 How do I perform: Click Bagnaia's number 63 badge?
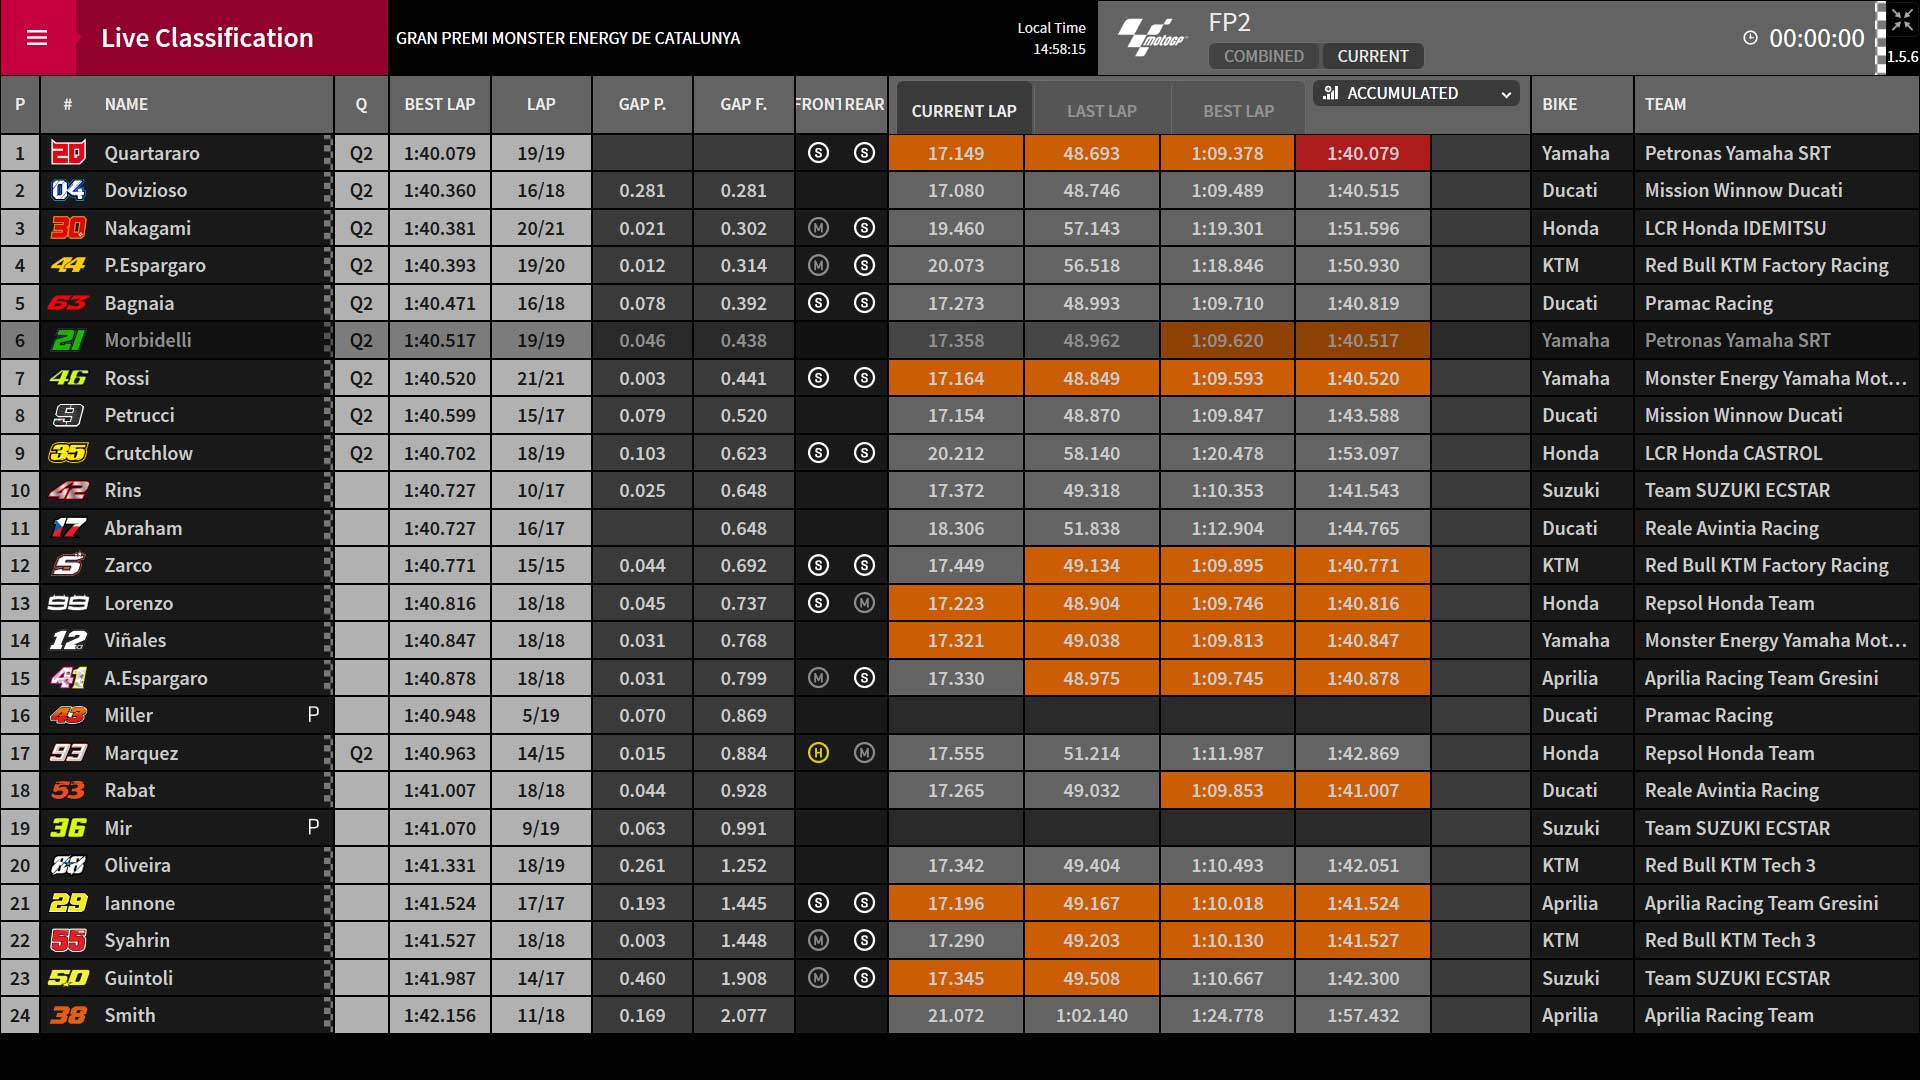pyautogui.click(x=68, y=303)
